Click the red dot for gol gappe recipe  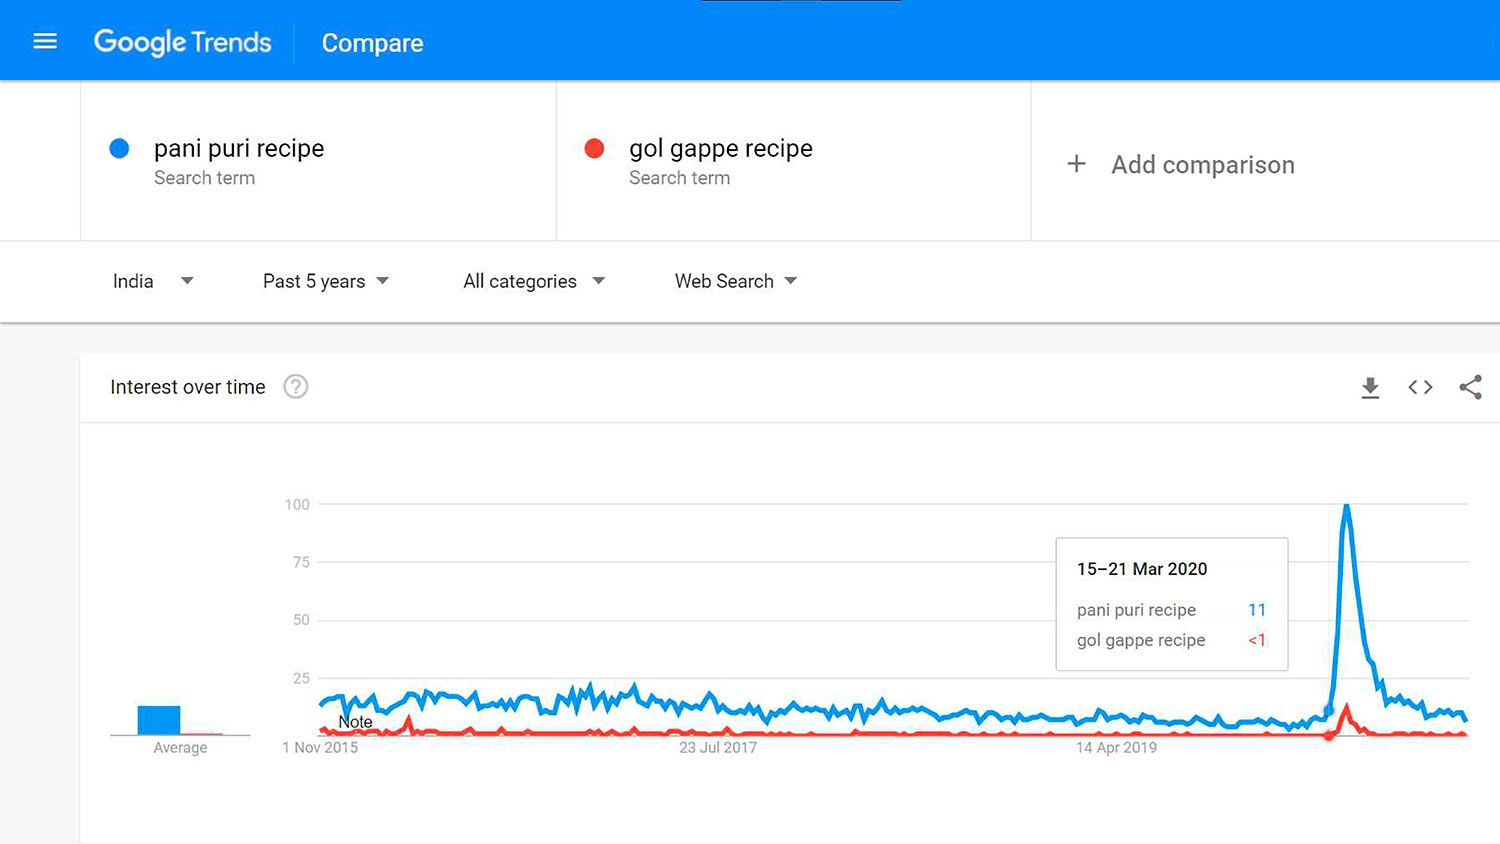point(594,148)
